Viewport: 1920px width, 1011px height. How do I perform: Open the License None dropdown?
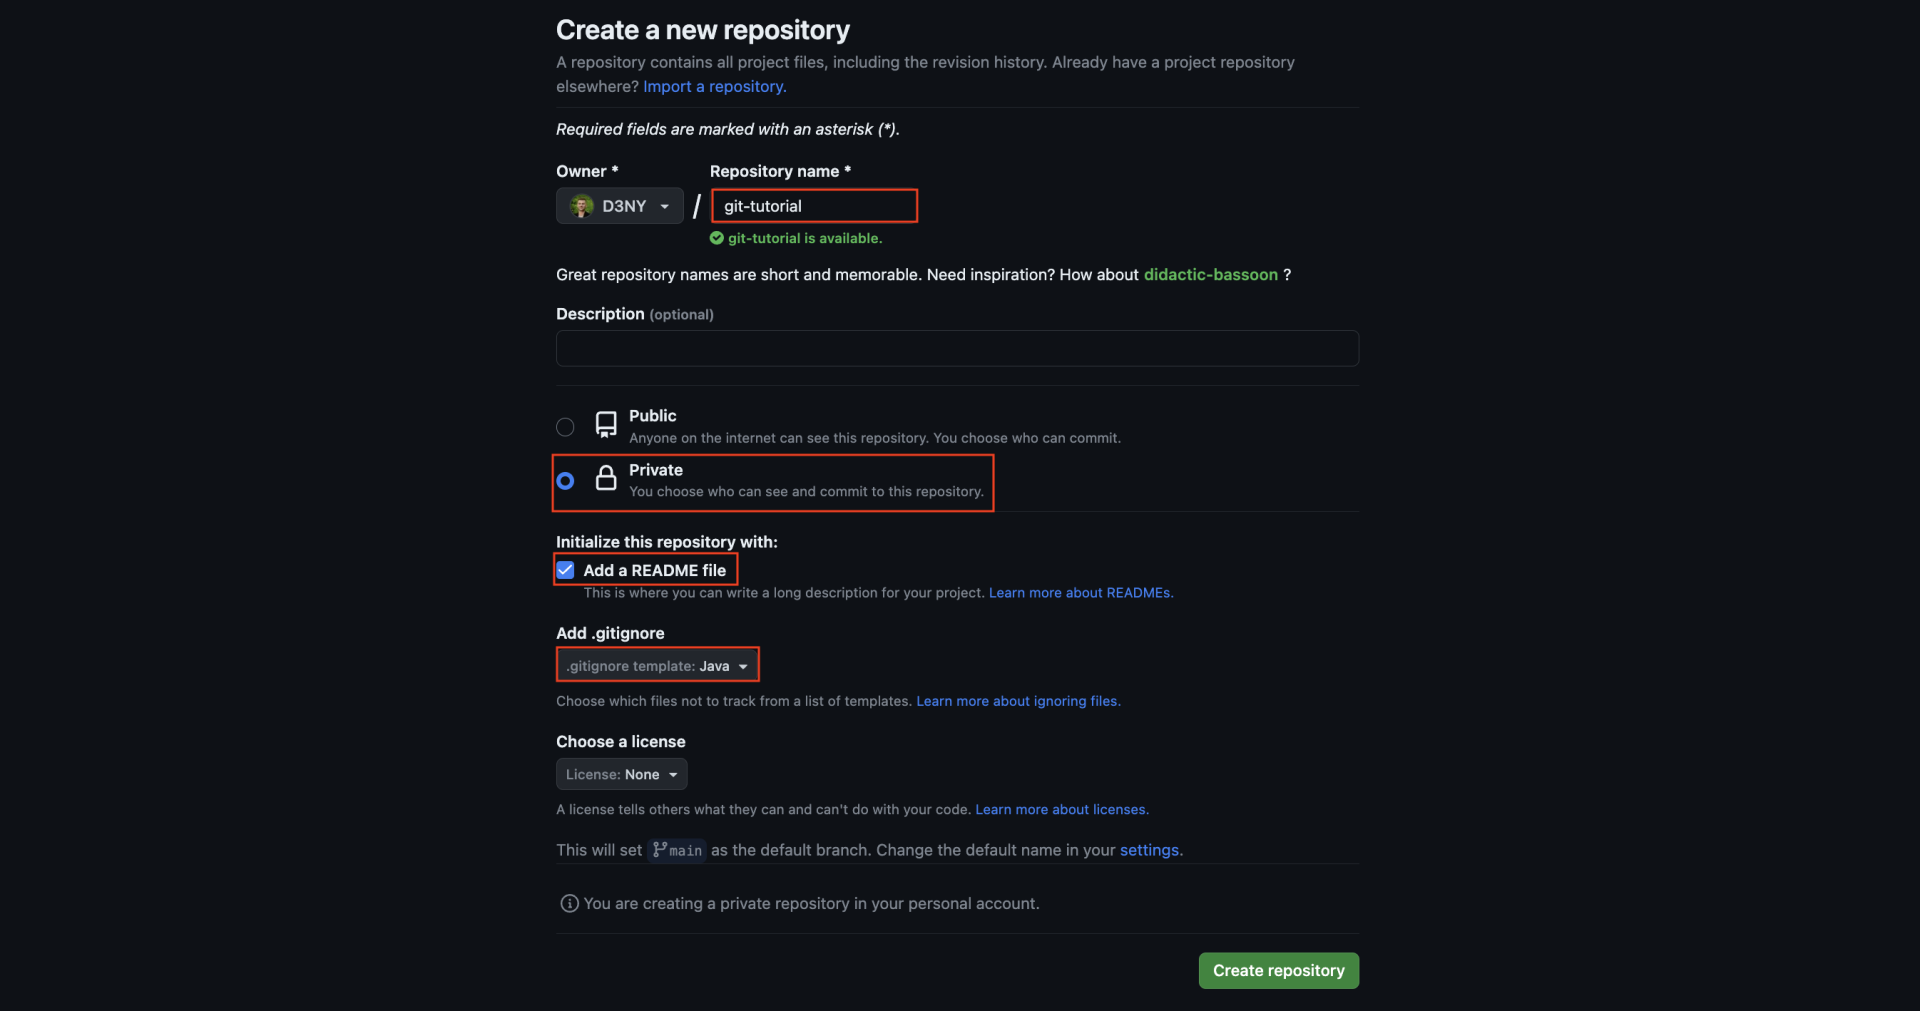621,775
